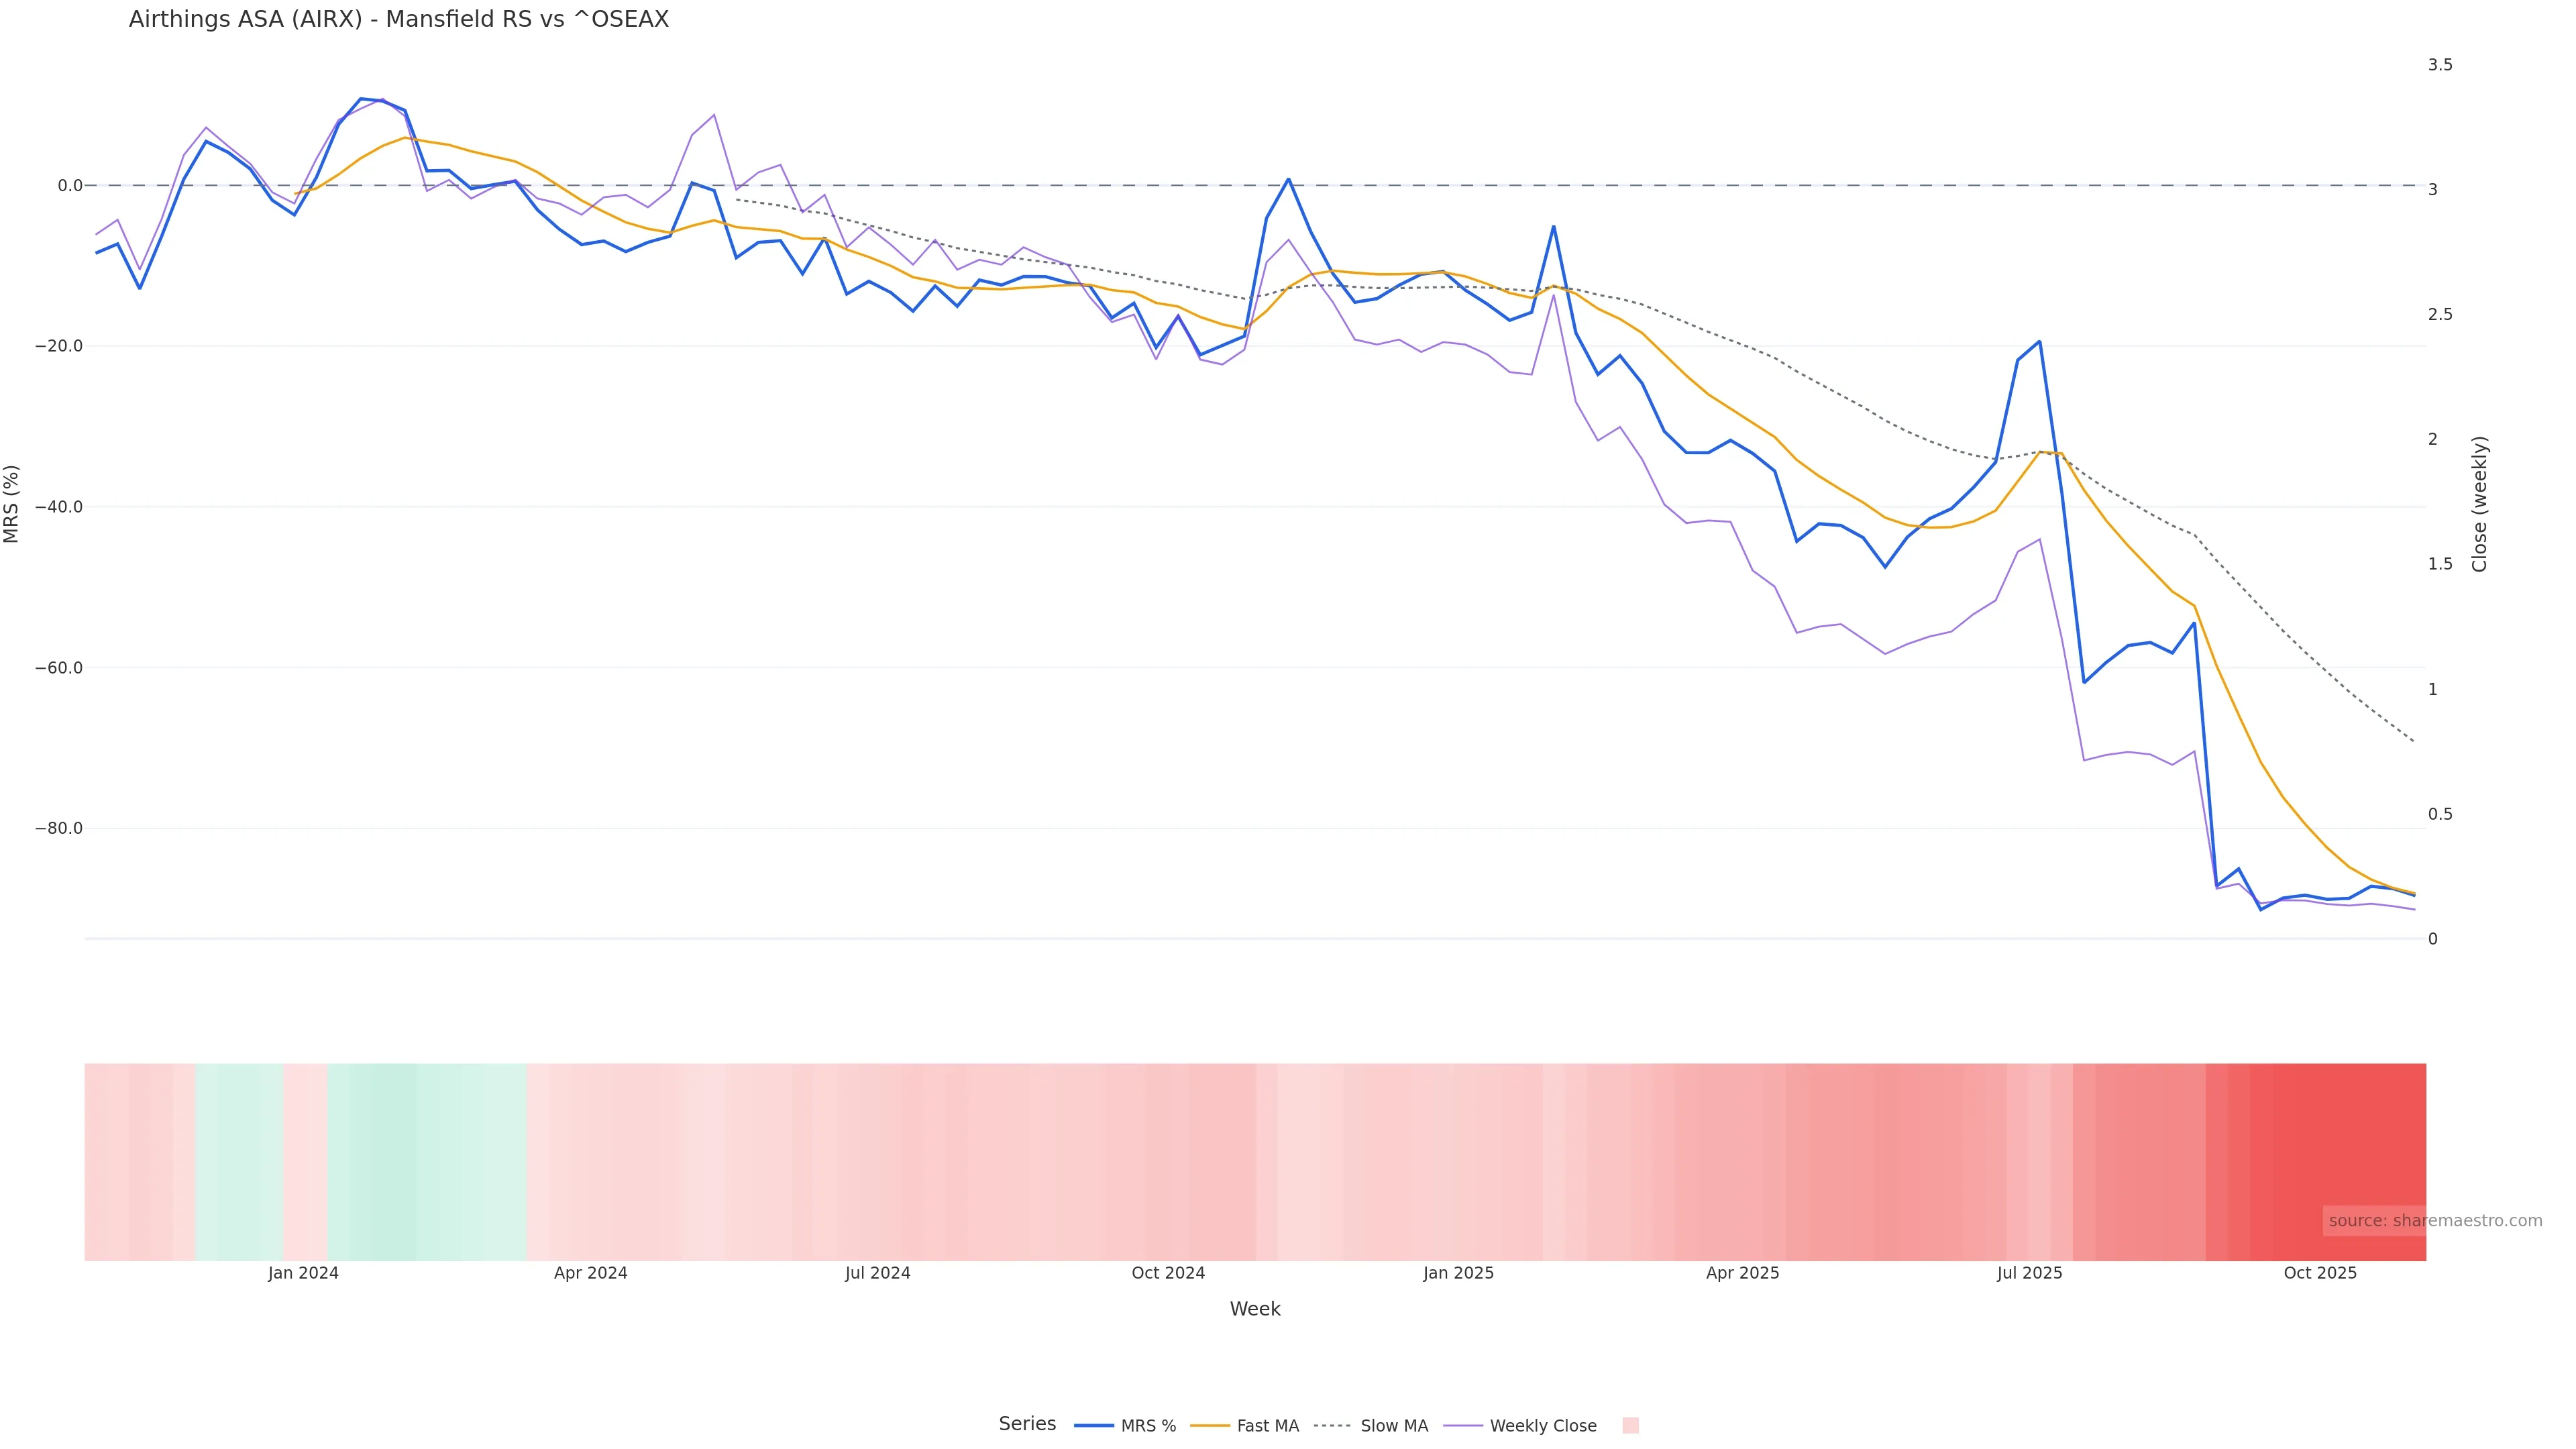The height and width of the screenshot is (1449, 2576).
Task: Click the purple Weekly Close legend marker
Action: click(1463, 1426)
